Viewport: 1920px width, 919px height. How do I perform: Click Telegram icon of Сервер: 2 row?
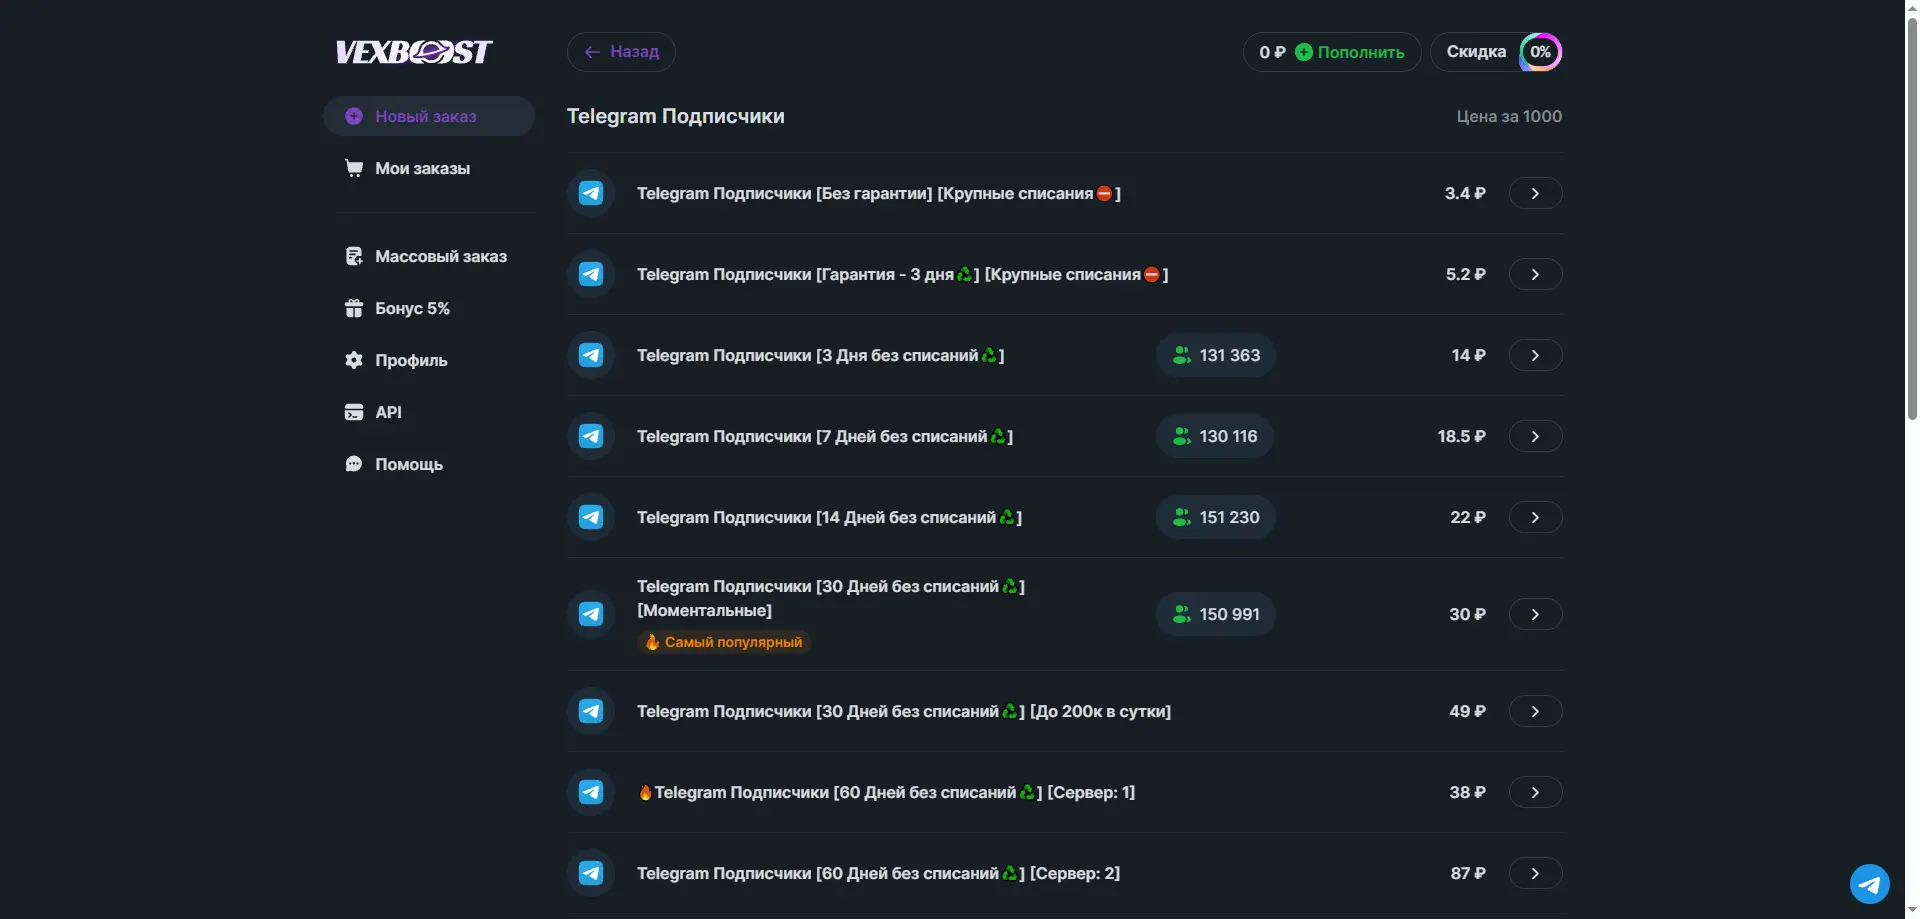point(591,873)
